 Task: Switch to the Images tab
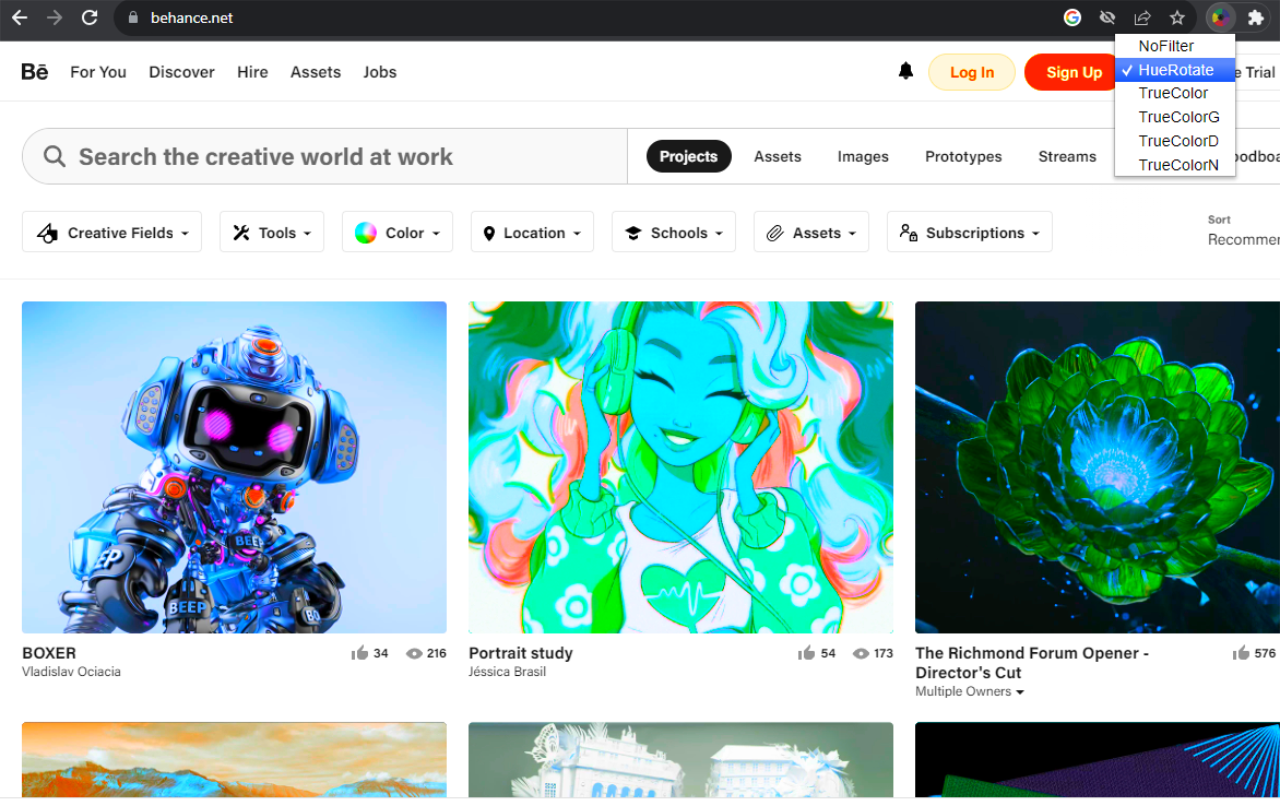click(x=862, y=156)
